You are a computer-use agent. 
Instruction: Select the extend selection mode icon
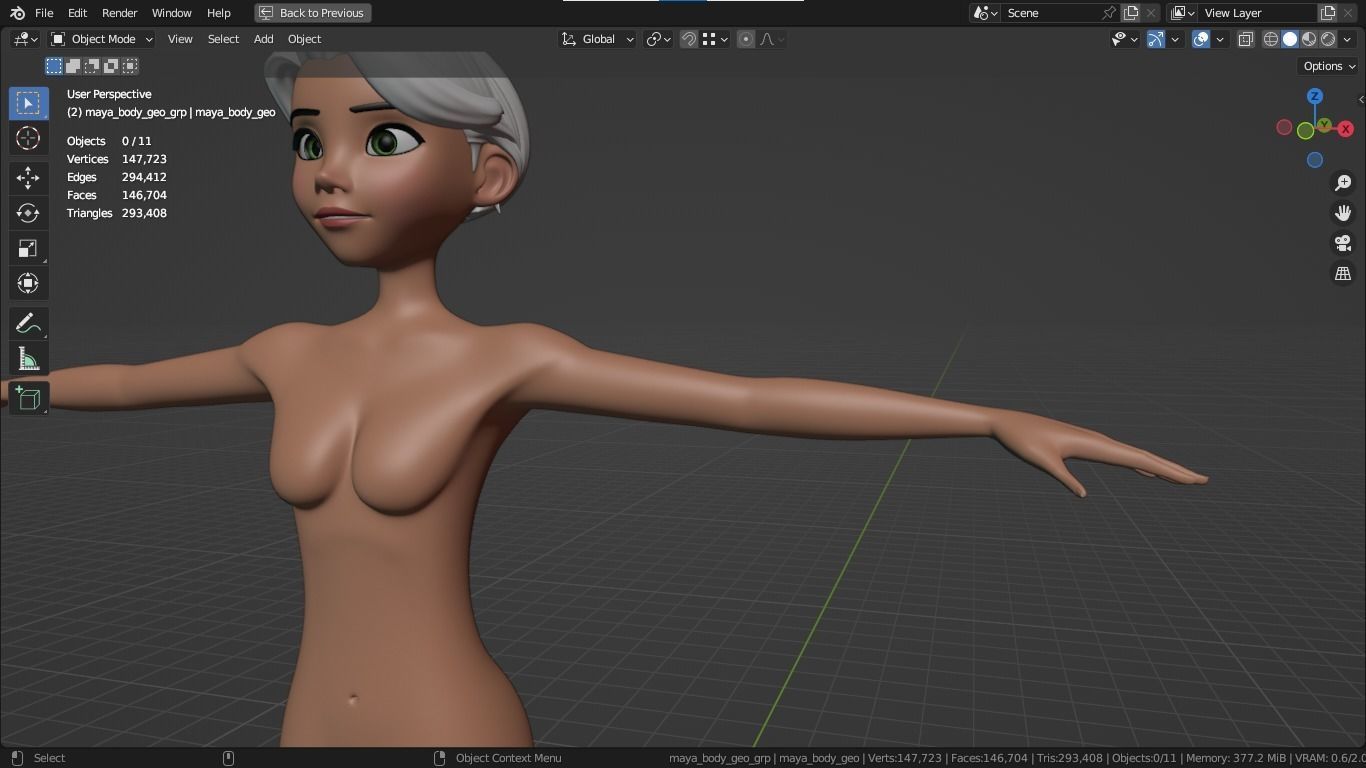73,66
